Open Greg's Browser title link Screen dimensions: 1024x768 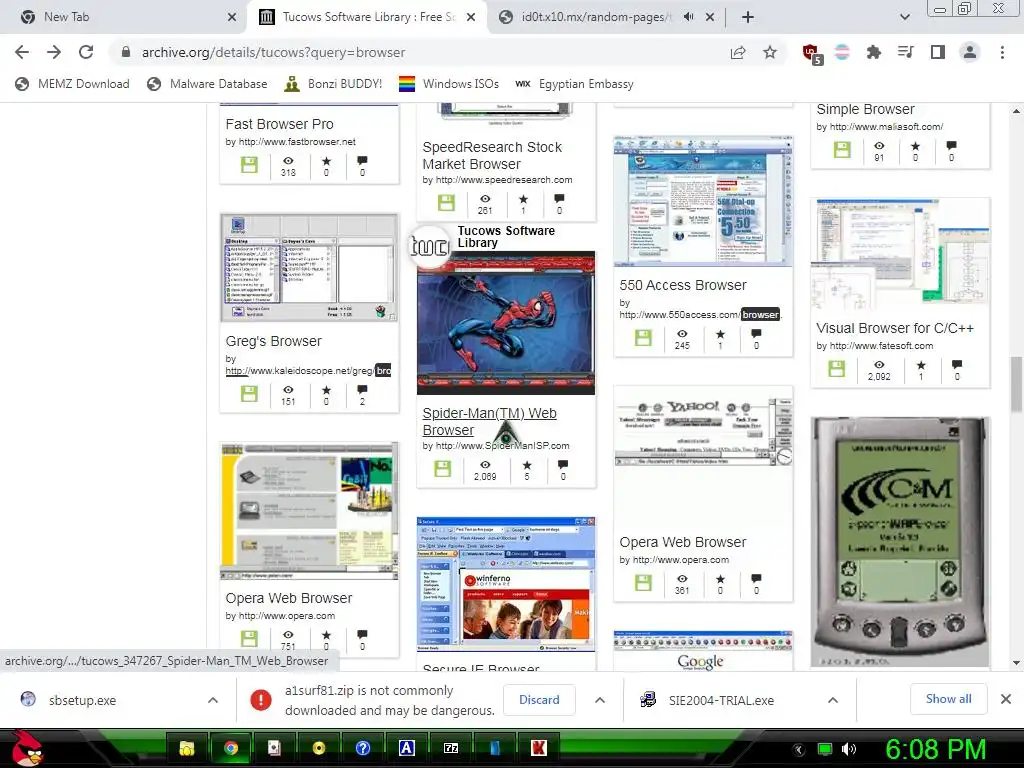[x=274, y=341]
